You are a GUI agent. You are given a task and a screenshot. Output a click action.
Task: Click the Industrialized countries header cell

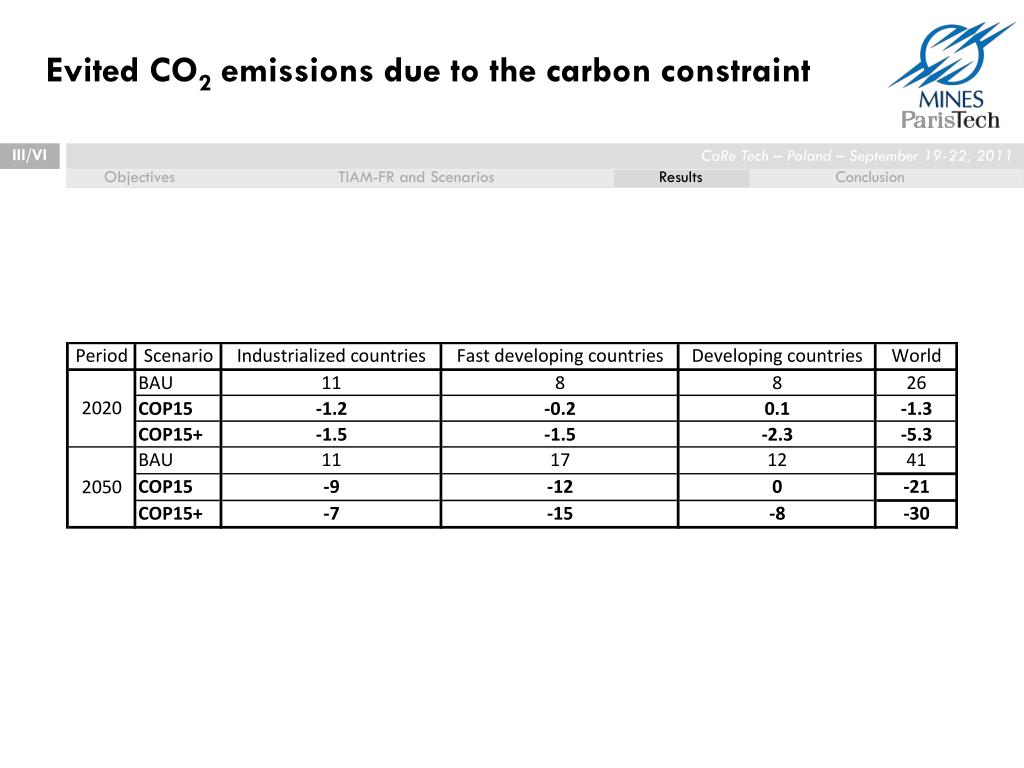(x=331, y=356)
